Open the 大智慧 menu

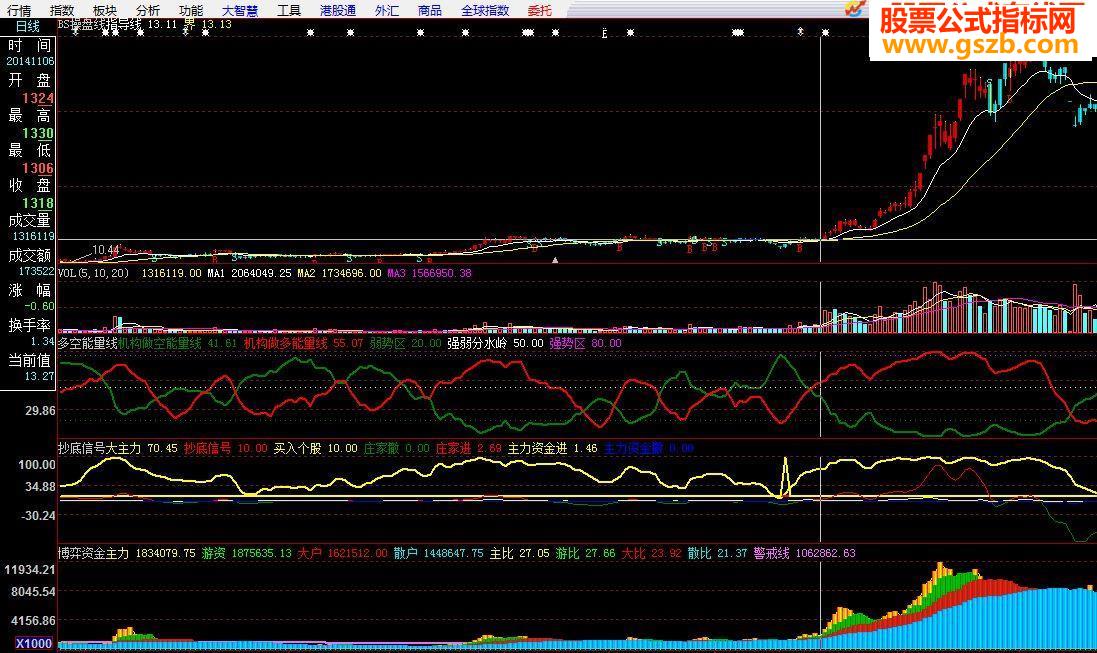240,10
